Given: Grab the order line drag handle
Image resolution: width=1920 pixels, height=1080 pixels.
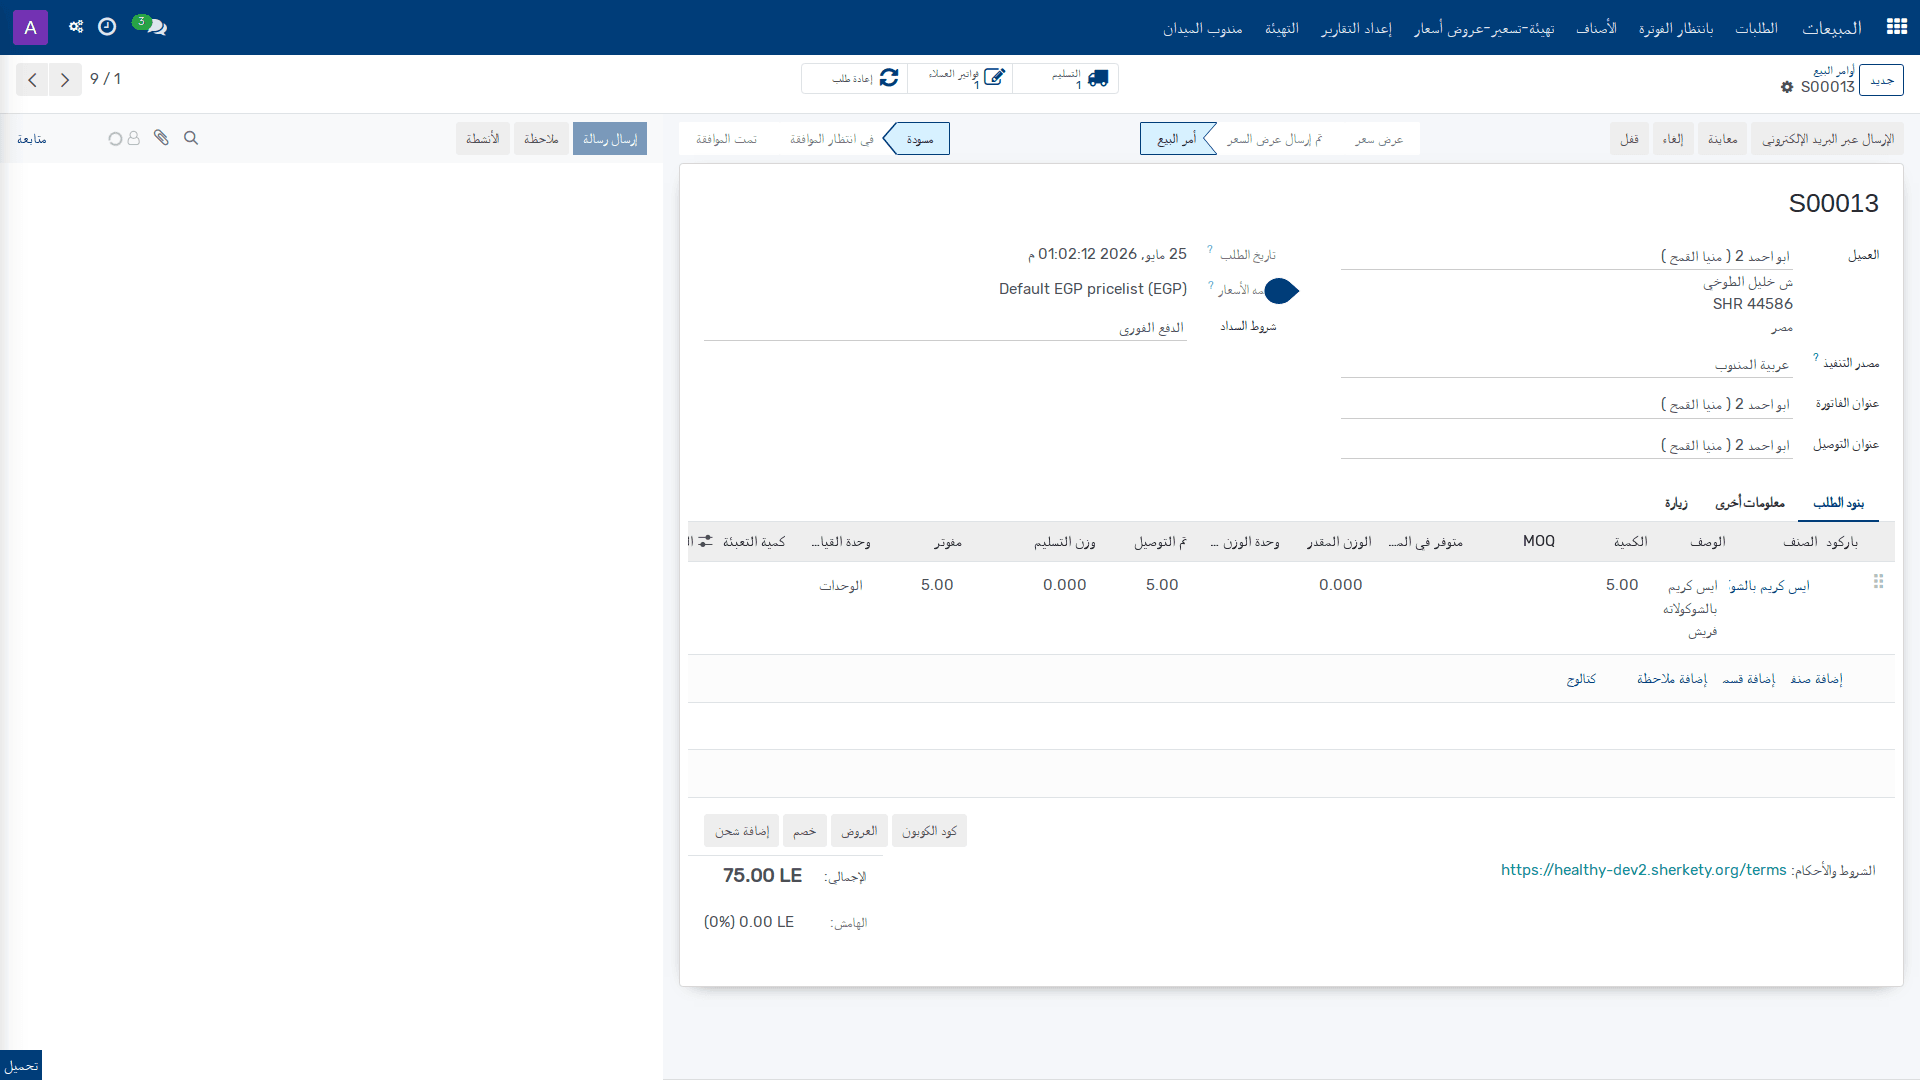Looking at the screenshot, I should coord(1878,581).
